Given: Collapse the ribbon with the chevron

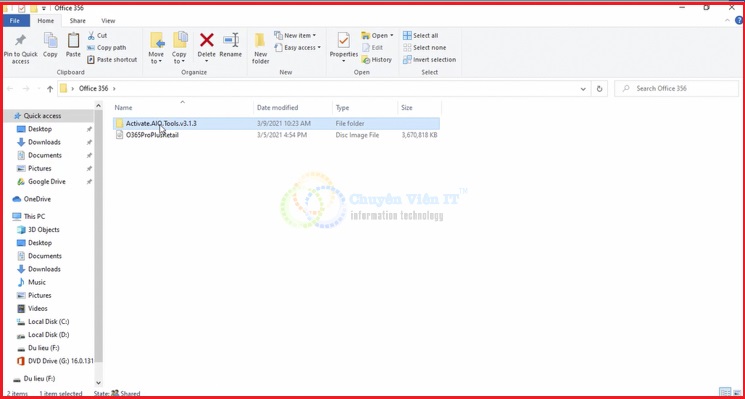Looking at the screenshot, I should pos(727,21).
